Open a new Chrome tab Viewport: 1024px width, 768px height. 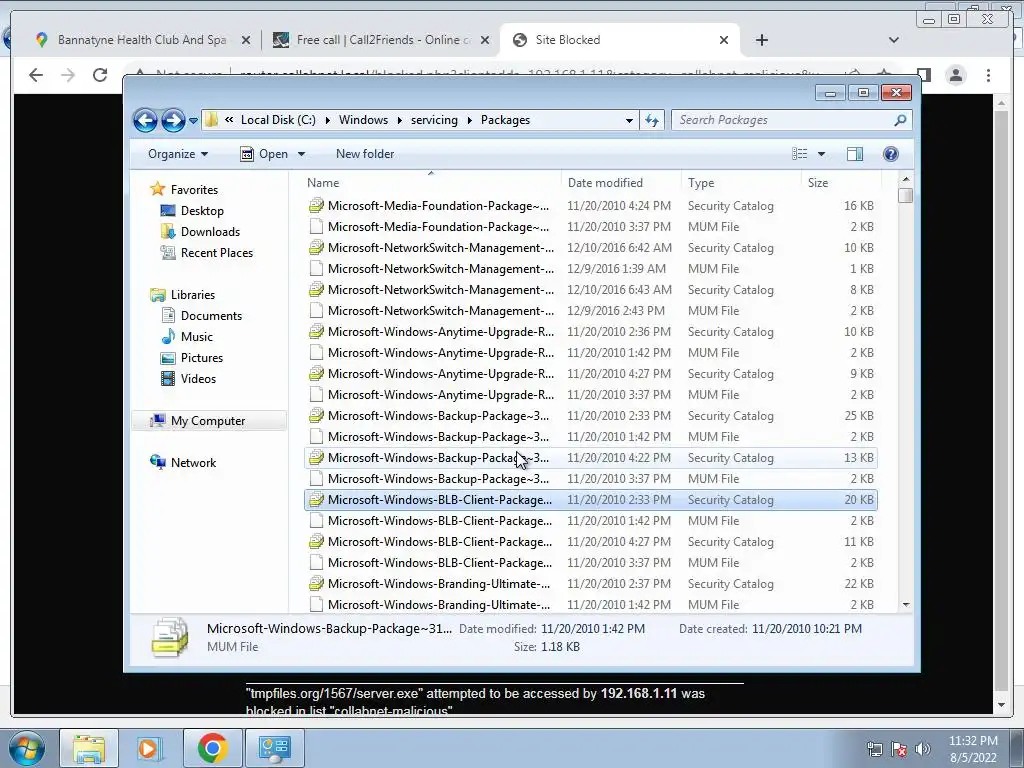pyautogui.click(x=761, y=40)
